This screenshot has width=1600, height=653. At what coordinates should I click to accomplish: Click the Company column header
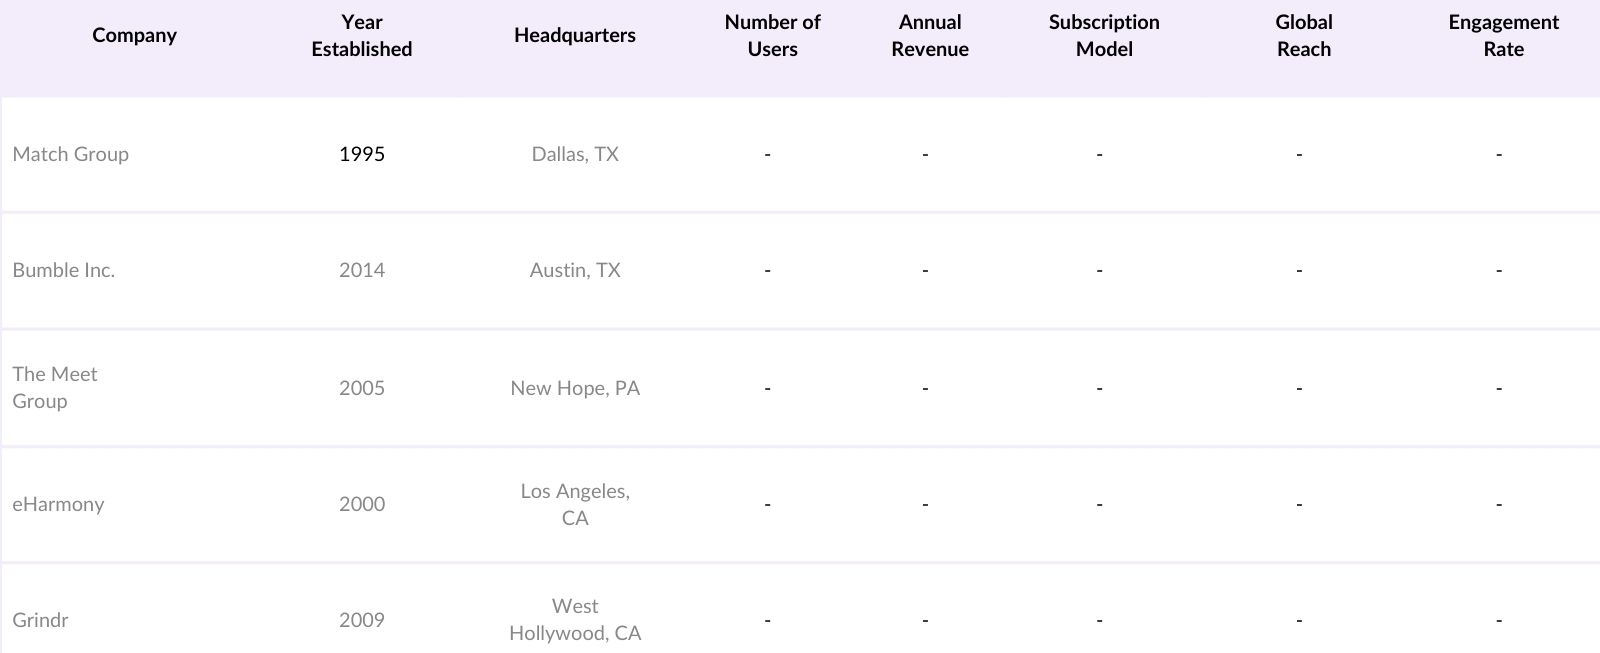pyautogui.click(x=134, y=35)
